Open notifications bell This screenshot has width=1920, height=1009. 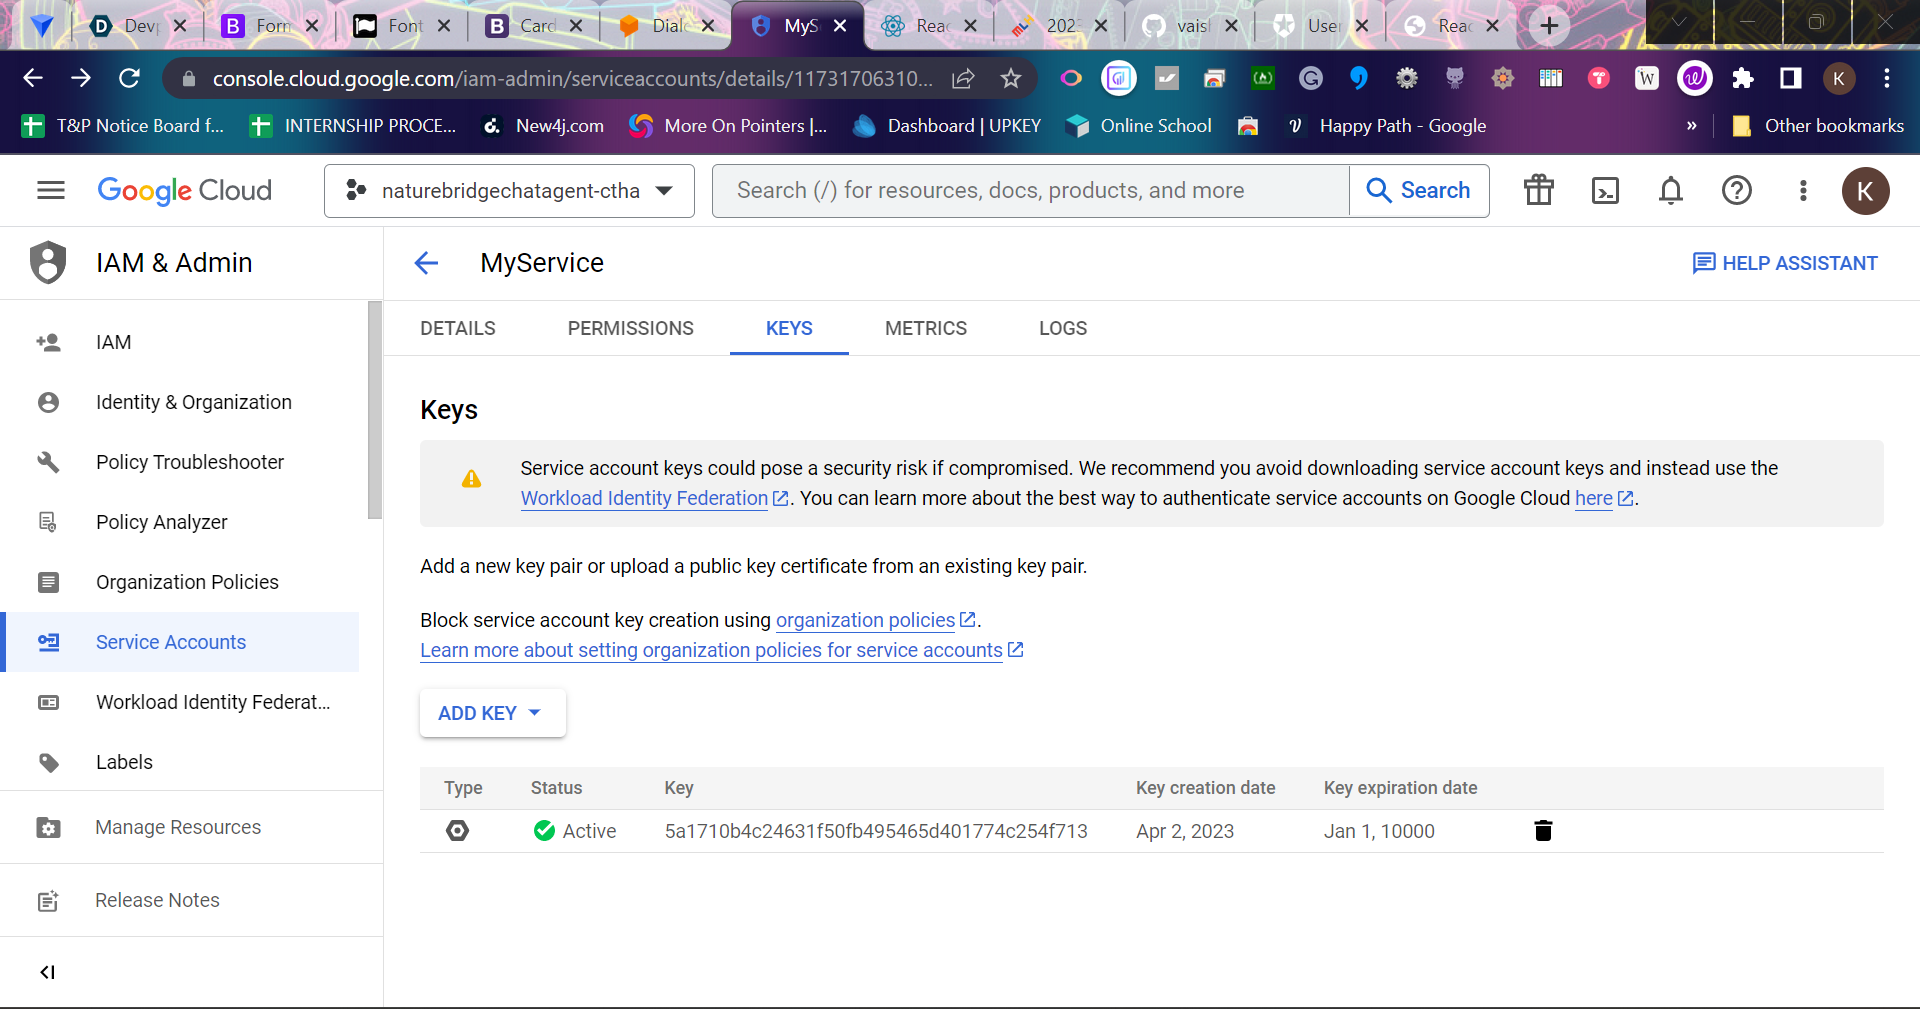pos(1671,190)
